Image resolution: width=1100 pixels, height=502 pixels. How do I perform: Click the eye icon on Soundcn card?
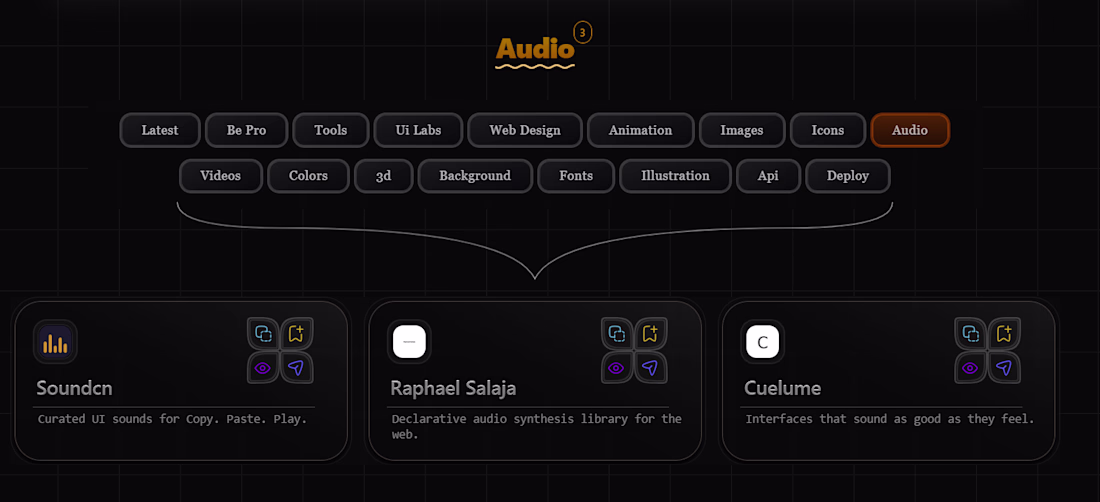click(264, 367)
